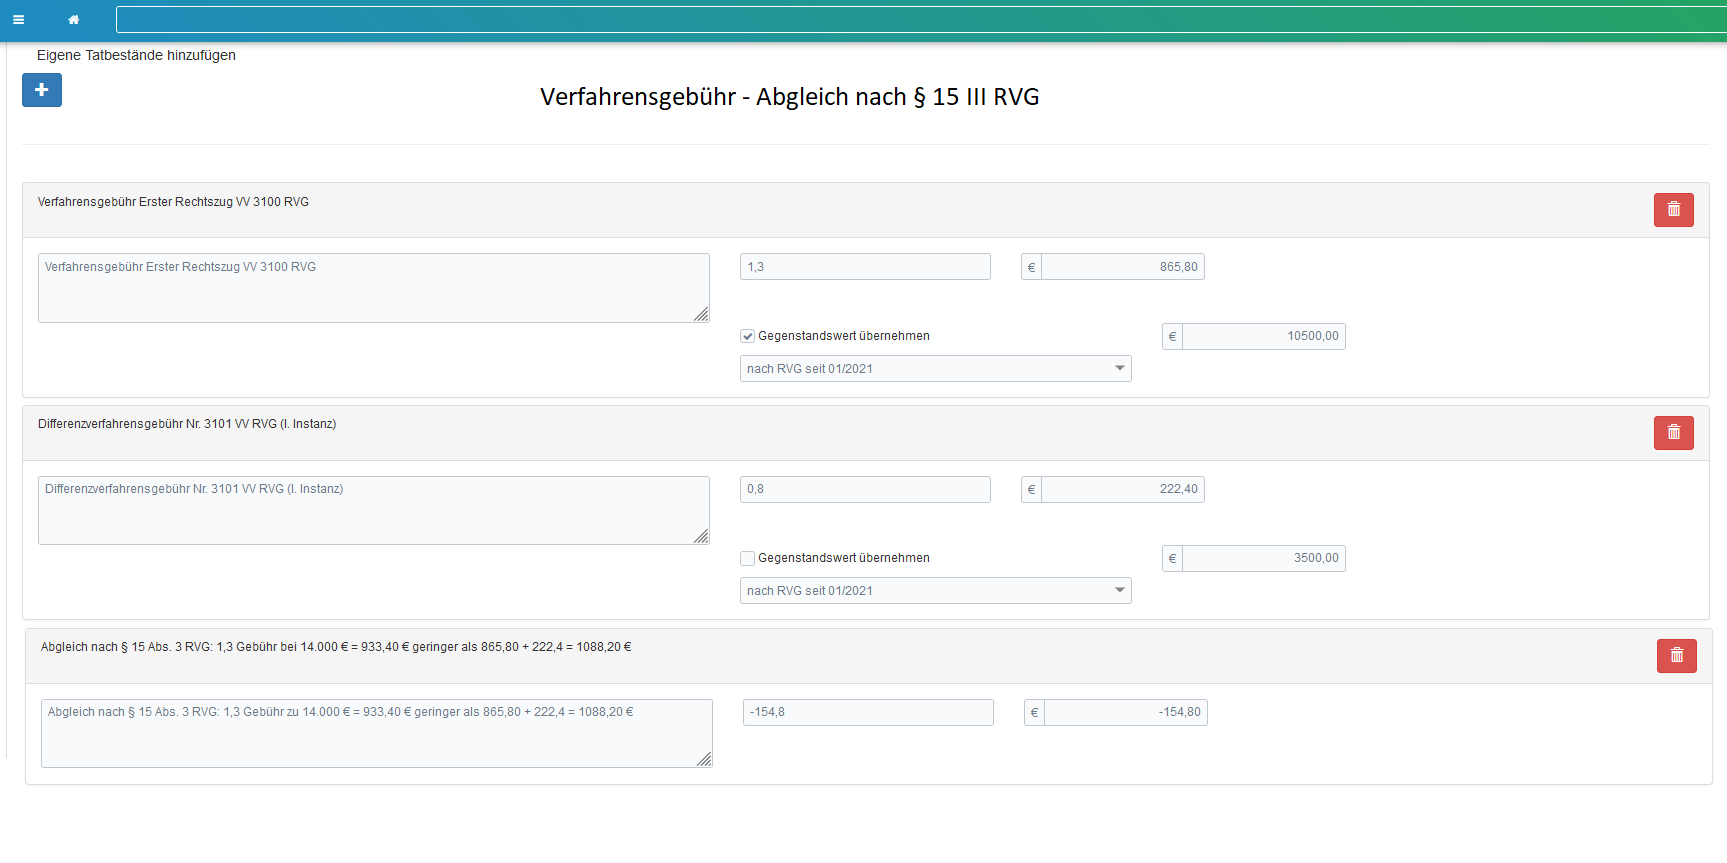Click the search bar in the top header
1727x863 pixels.
[921, 20]
